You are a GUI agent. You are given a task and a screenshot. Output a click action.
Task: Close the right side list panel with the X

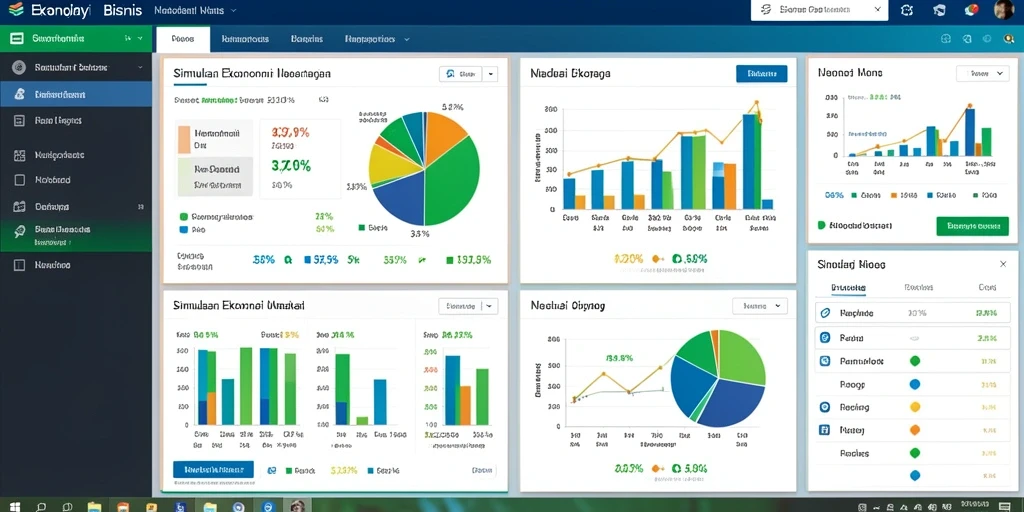click(1003, 264)
